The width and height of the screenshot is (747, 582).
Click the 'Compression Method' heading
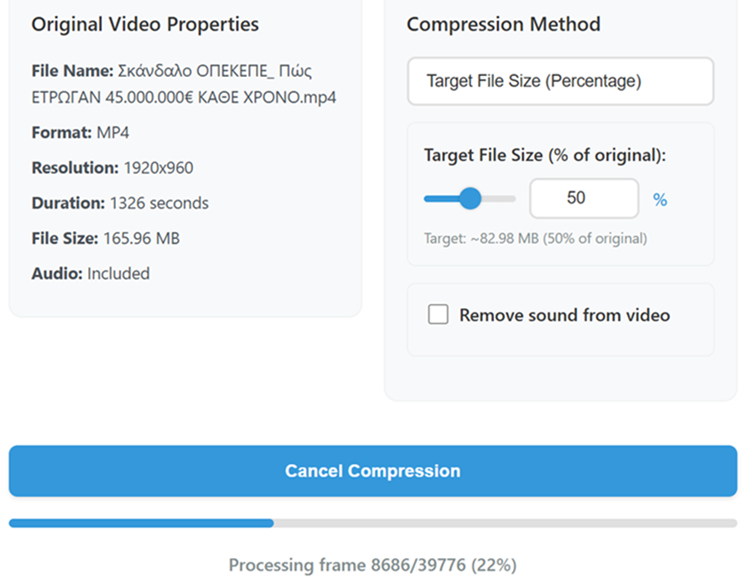coord(503,25)
